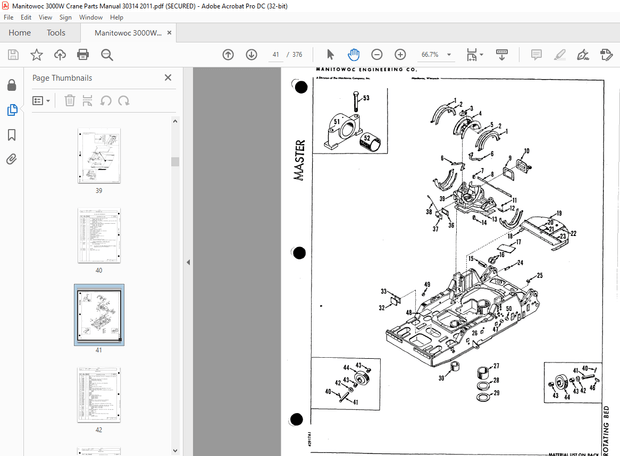
Task: Select page 39 thumbnail
Action: click(99, 156)
